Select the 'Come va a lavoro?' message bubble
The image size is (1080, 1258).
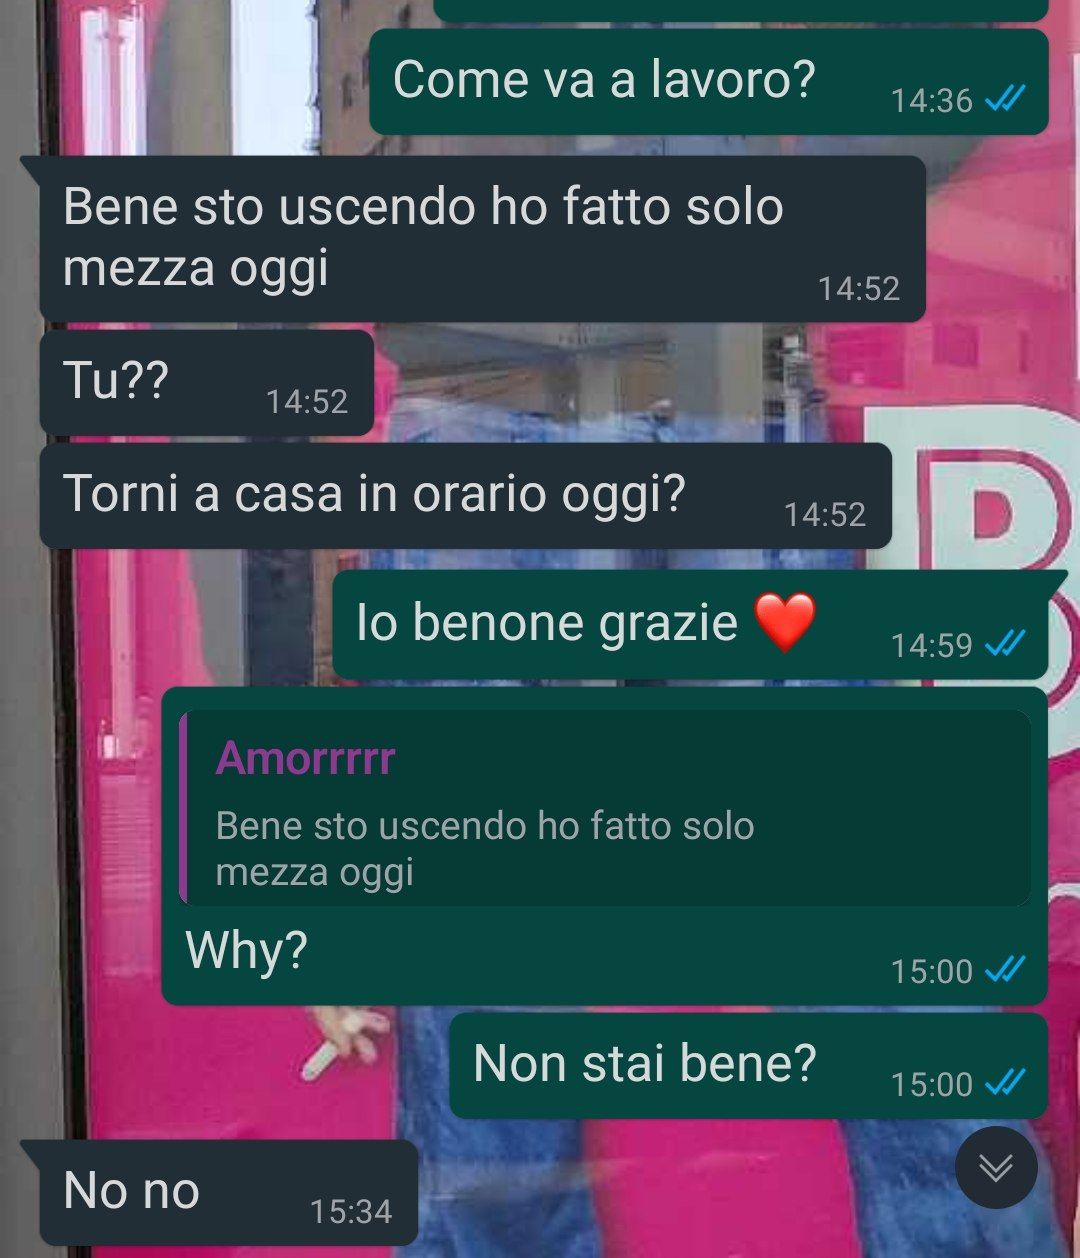tap(709, 81)
